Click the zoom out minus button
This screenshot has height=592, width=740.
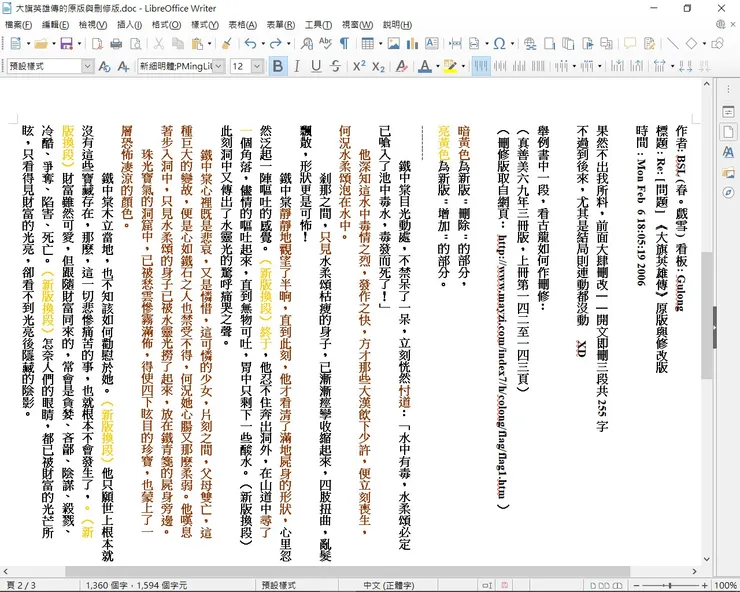point(635,585)
